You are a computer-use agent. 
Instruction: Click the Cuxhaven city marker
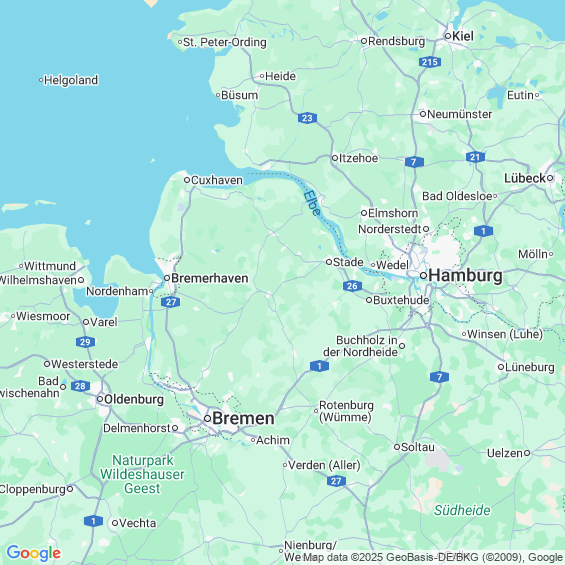coord(187,180)
